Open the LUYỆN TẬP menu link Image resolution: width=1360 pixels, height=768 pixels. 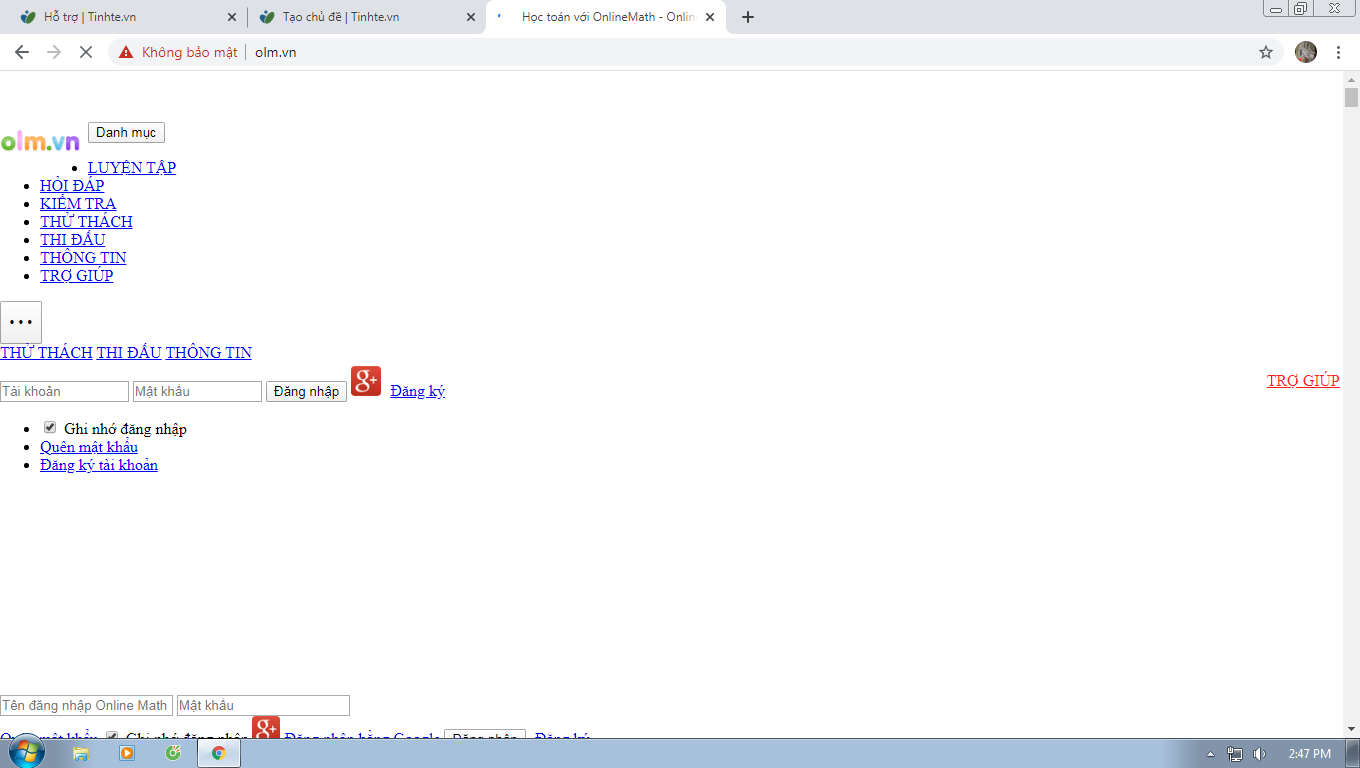pyautogui.click(x=132, y=168)
